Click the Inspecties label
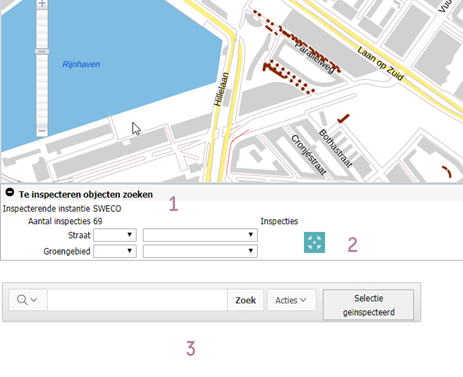This screenshot has height=377, width=463. 279,221
